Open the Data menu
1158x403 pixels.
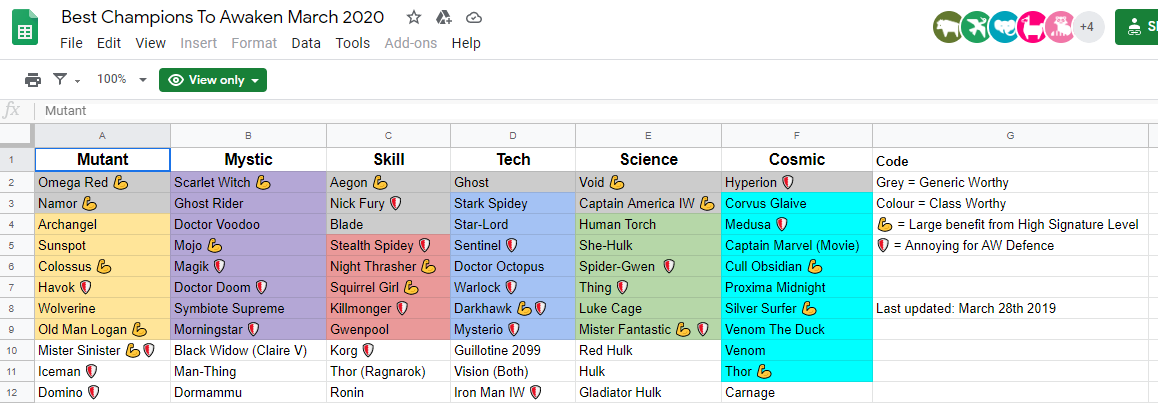pos(306,43)
